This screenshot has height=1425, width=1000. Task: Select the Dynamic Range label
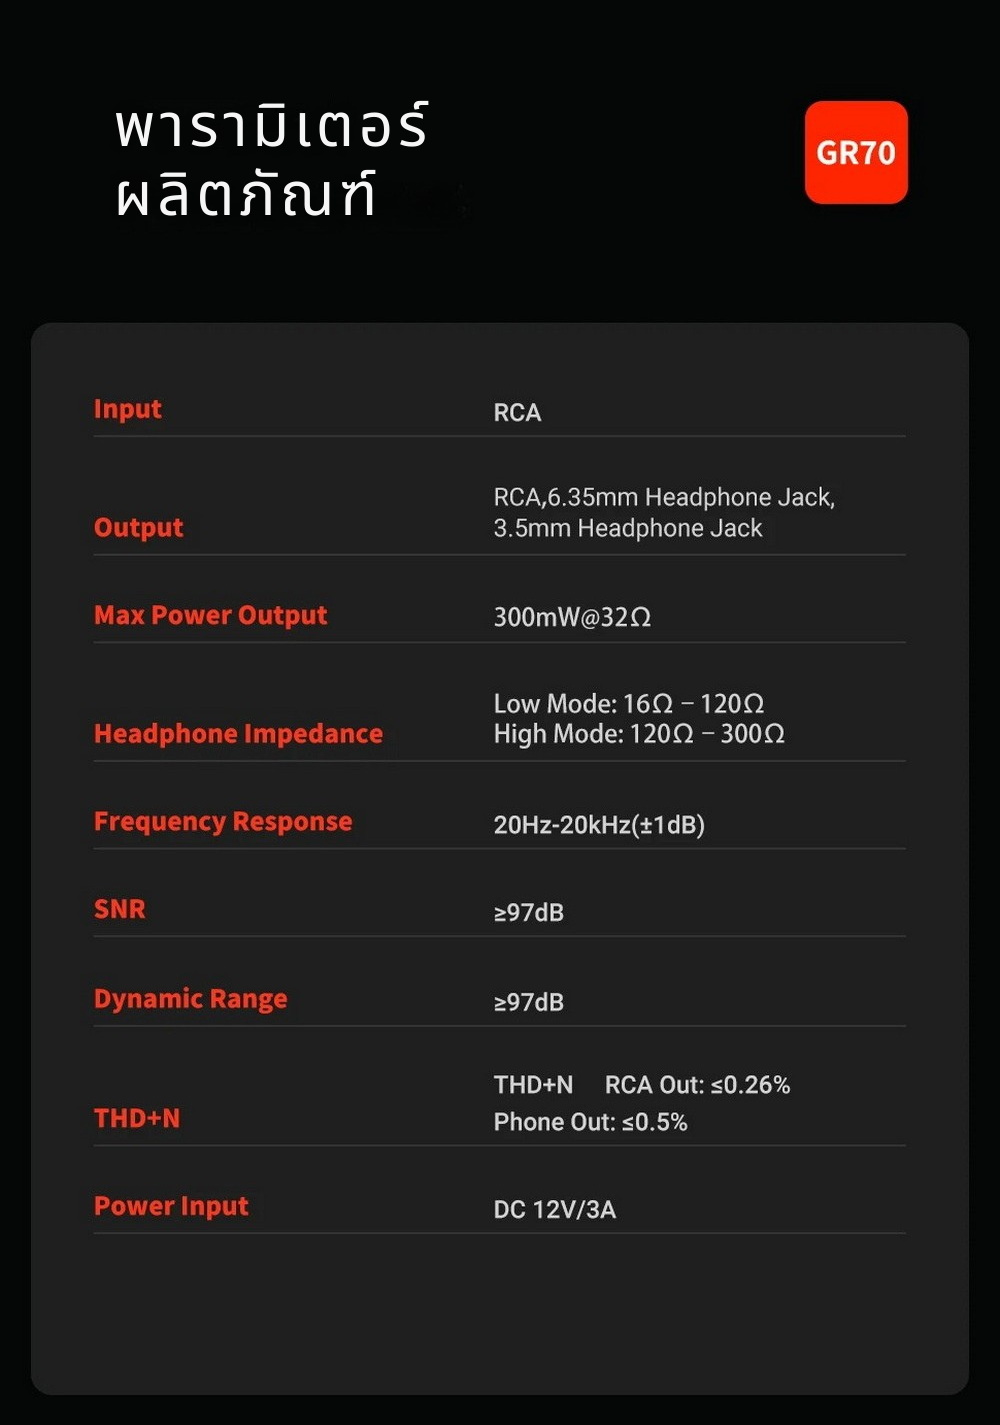[190, 999]
